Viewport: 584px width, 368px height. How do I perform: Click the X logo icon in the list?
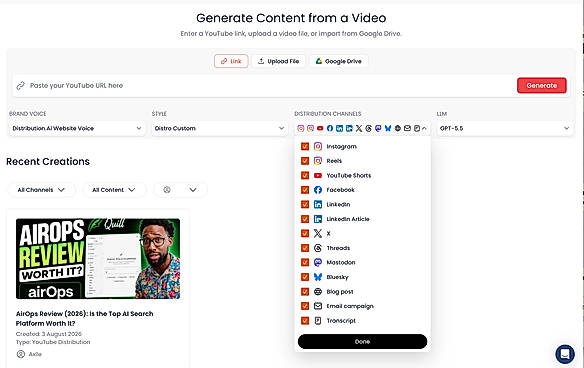click(x=318, y=234)
